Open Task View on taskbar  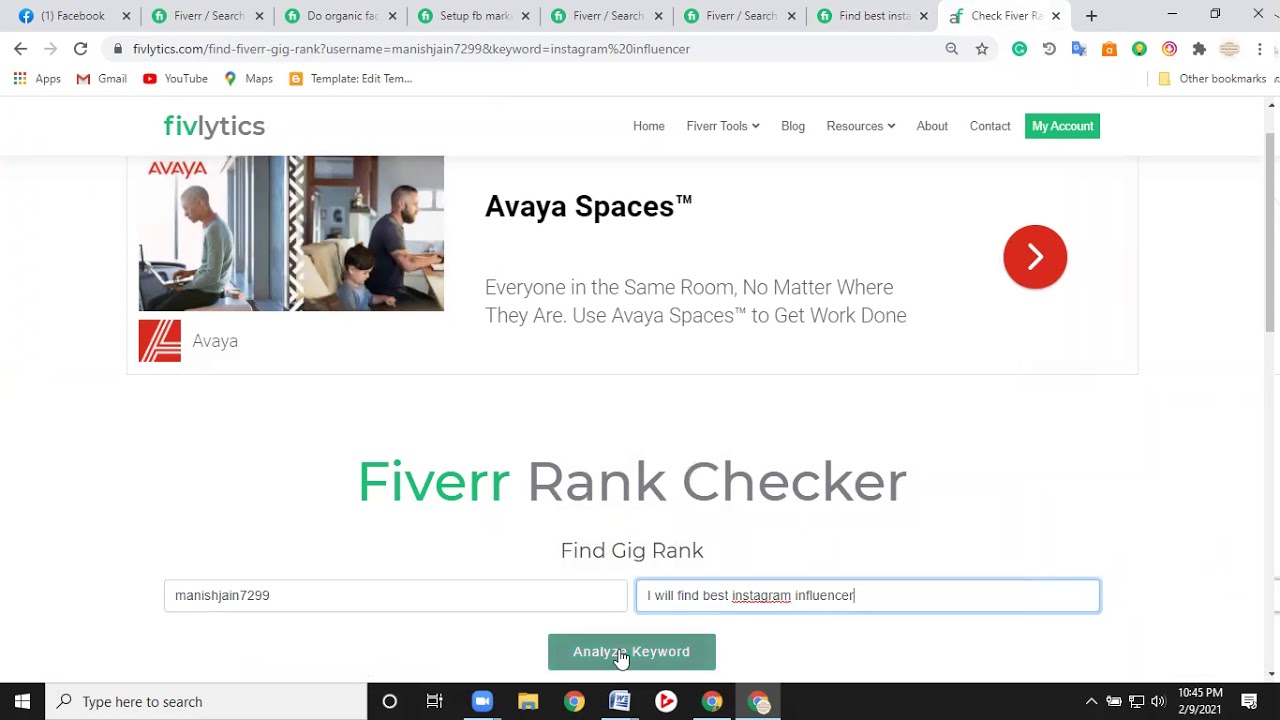pyautogui.click(x=435, y=702)
